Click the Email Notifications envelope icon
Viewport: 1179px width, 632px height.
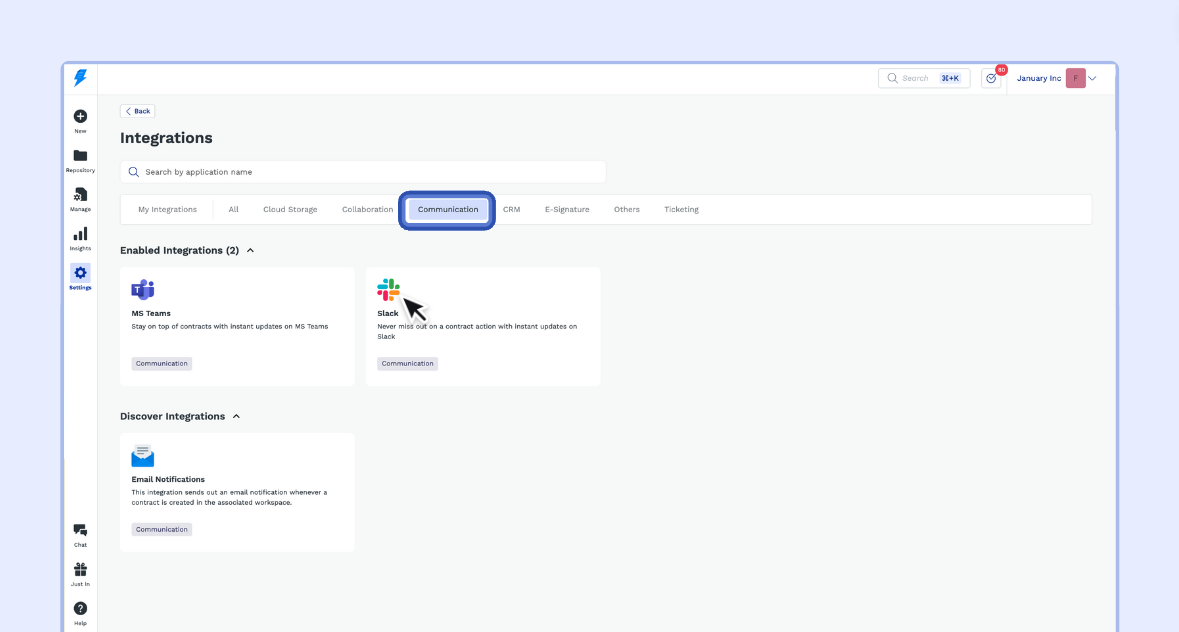tap(143, 455)
